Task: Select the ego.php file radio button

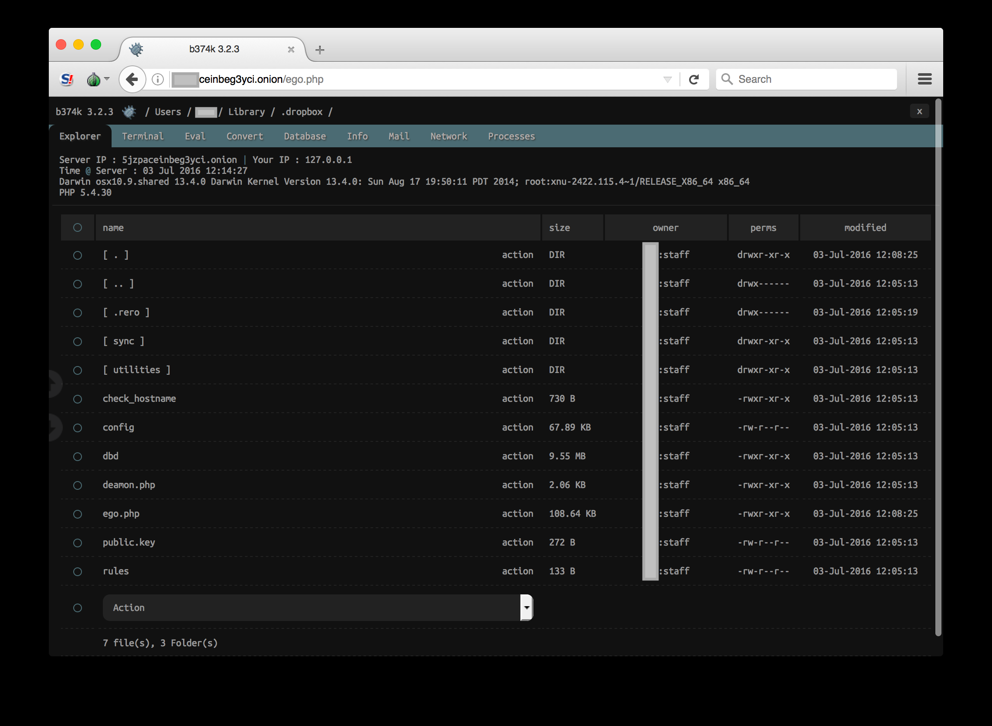Action: [x=77, y=514]
